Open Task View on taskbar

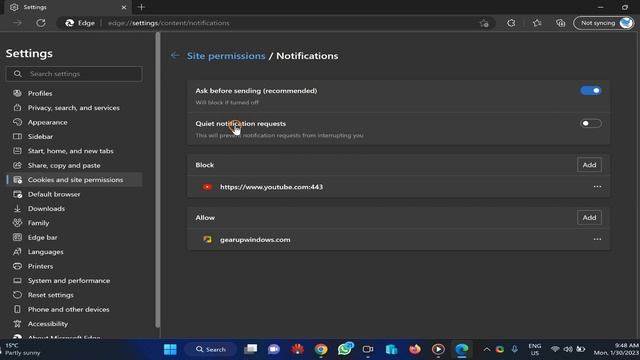coord(251,349)
